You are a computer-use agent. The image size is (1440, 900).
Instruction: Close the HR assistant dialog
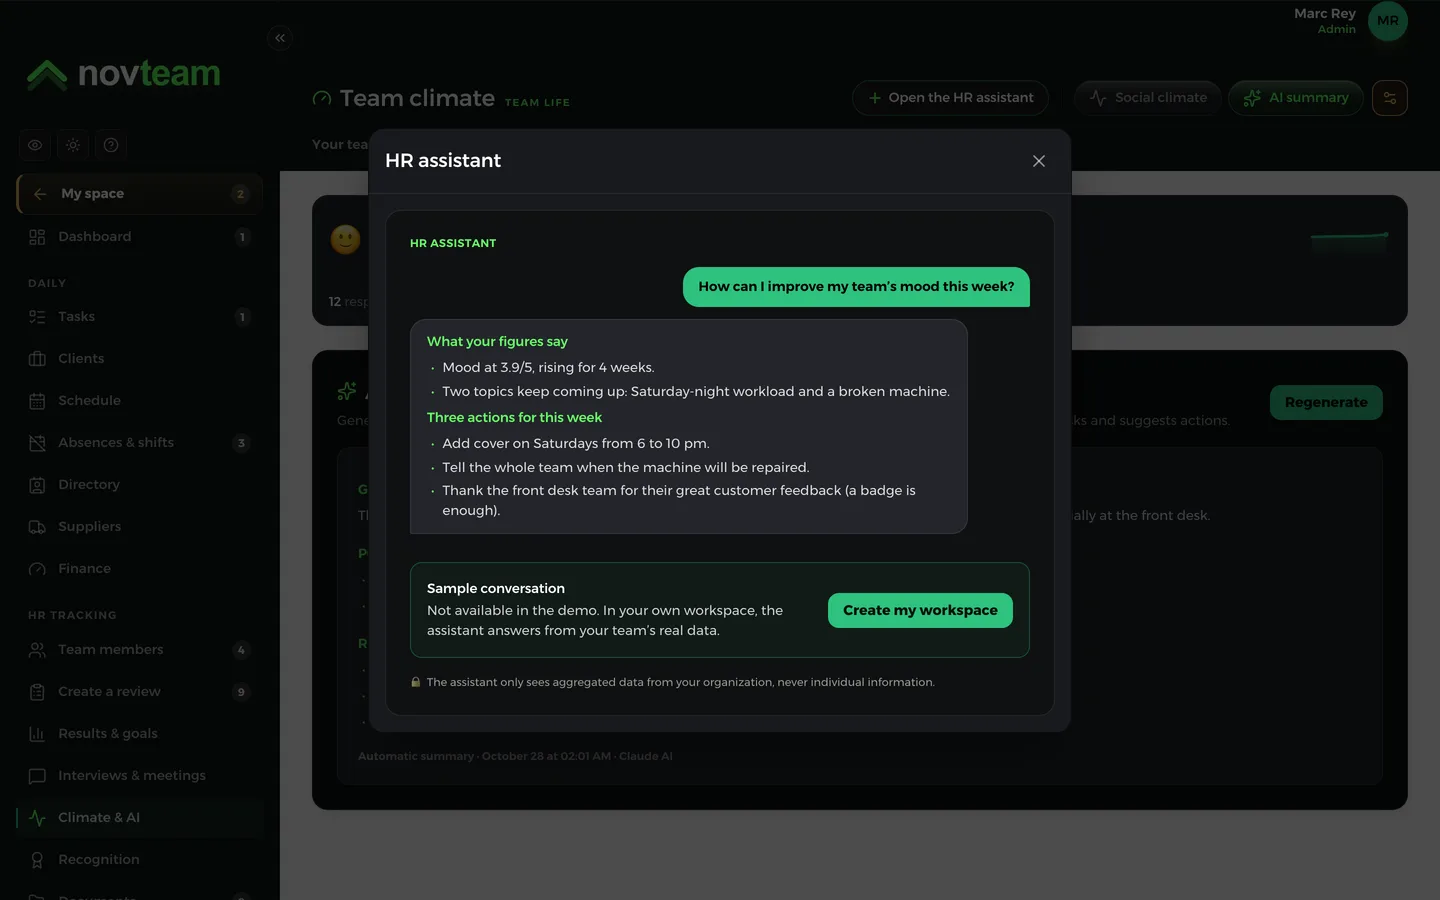pos(1039,161)
